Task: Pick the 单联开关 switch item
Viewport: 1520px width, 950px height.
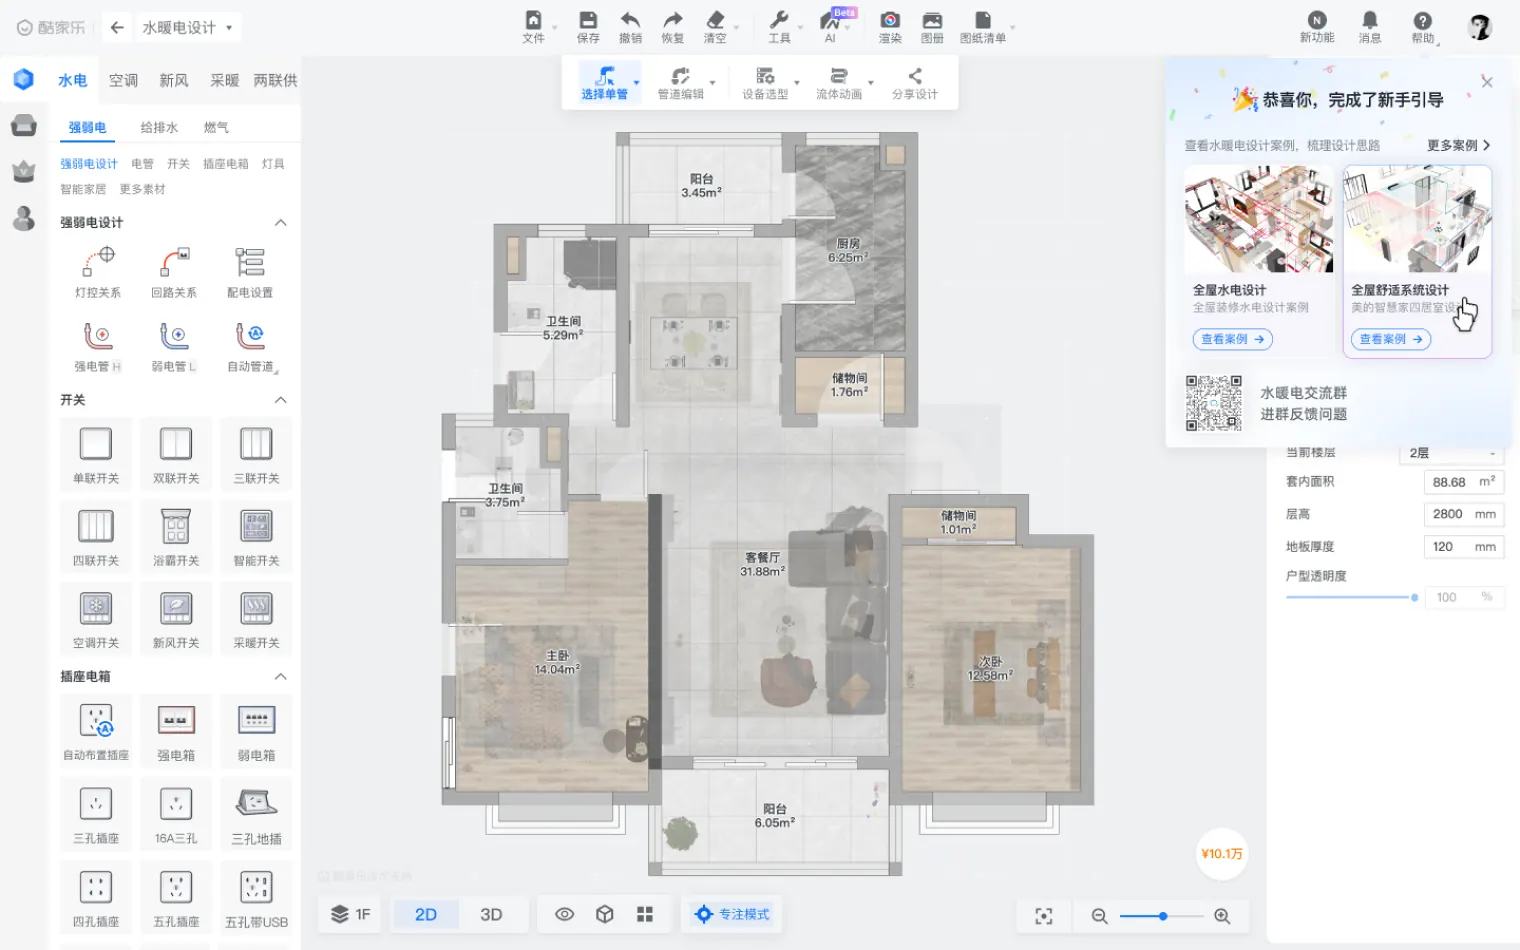Action: click(x=96, y=444)
